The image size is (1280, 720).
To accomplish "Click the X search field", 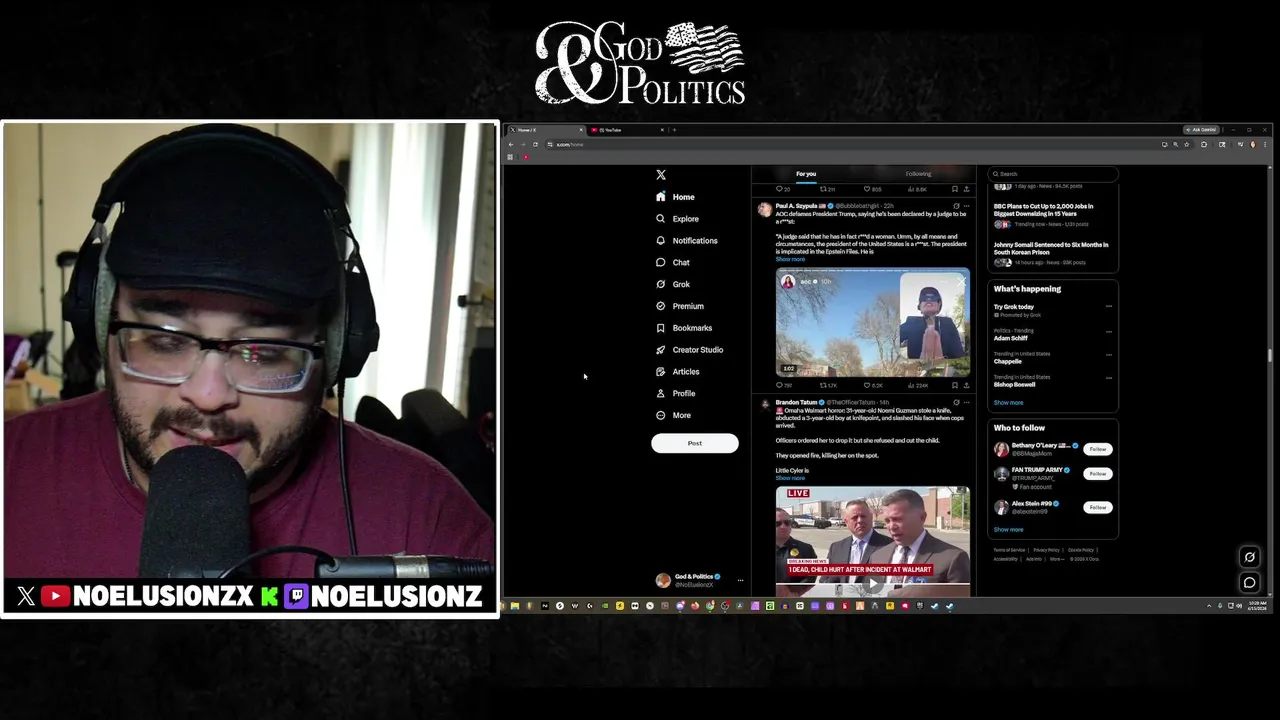I will pos(1053,174).
